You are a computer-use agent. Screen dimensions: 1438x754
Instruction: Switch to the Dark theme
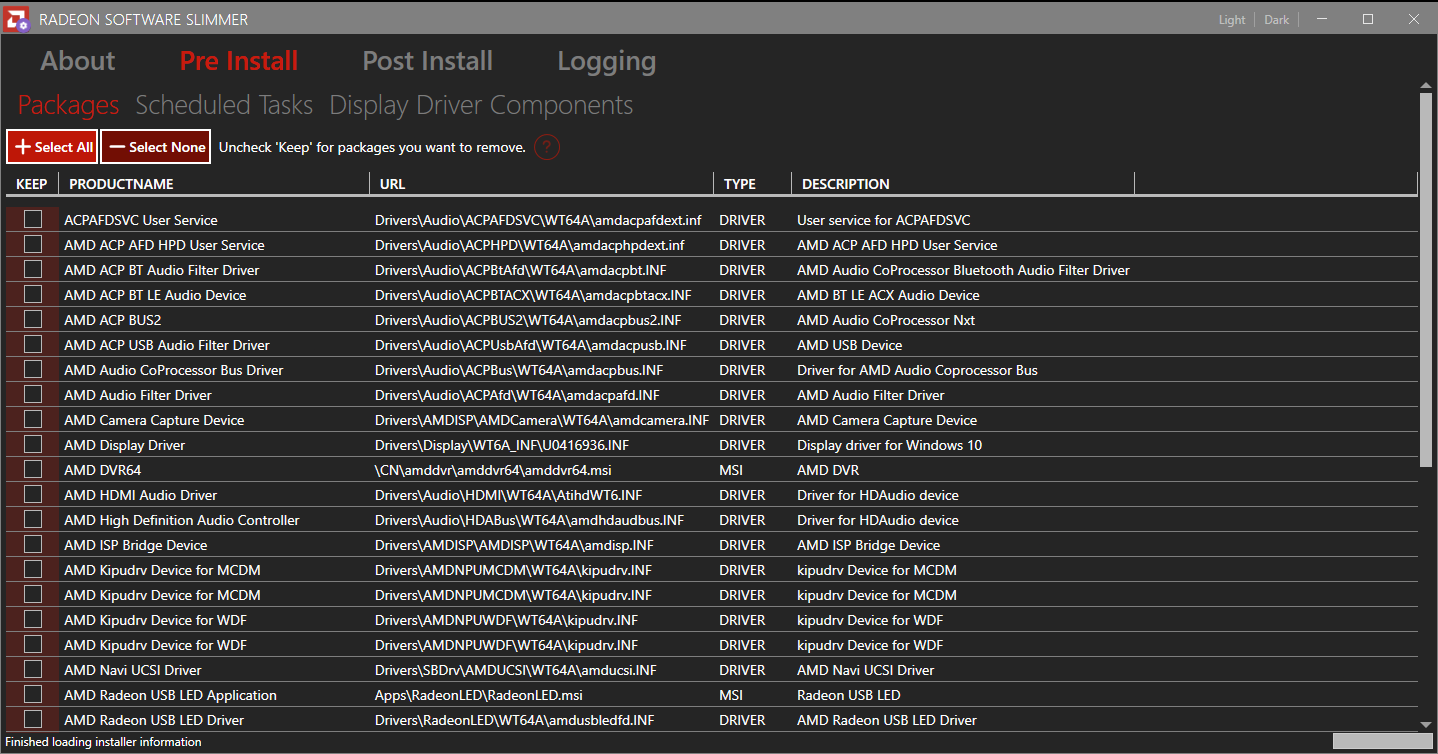point(1277,20)
